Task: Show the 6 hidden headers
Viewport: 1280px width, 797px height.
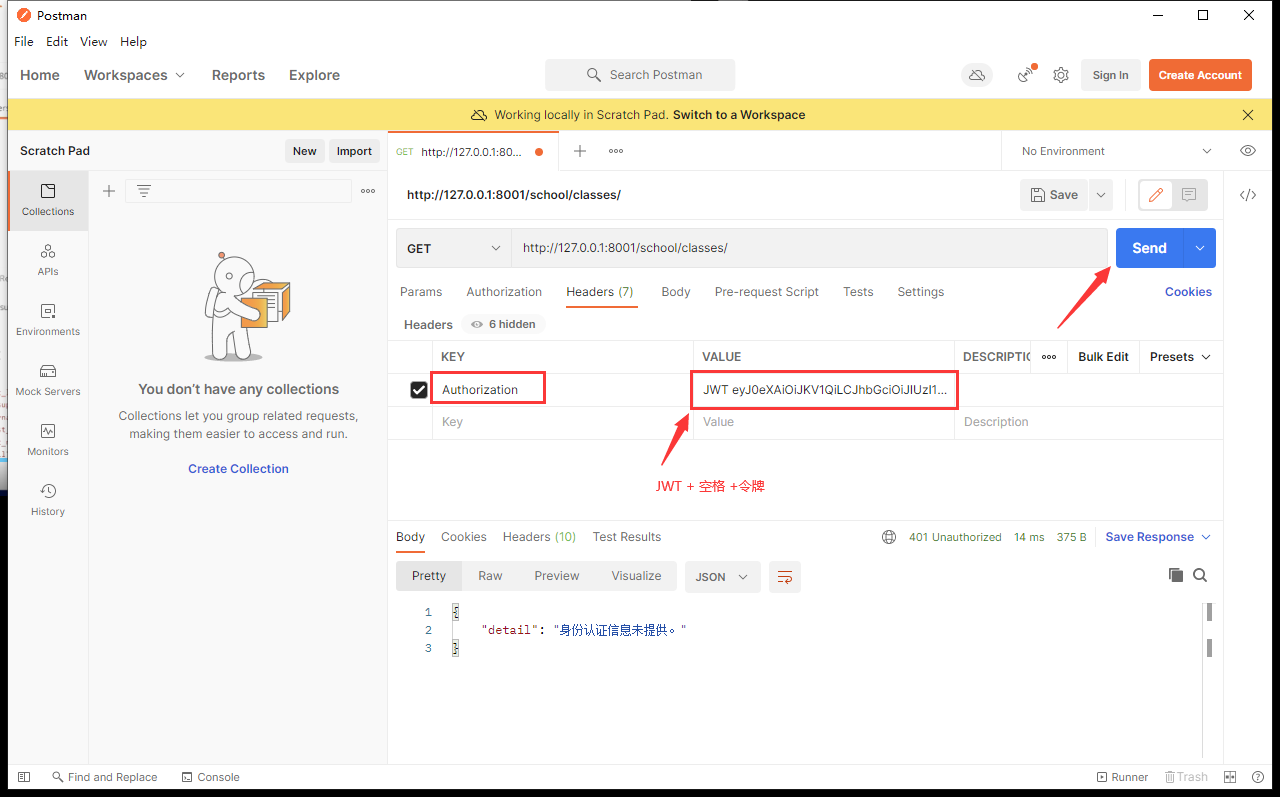Action: click(x=503, y=324)
